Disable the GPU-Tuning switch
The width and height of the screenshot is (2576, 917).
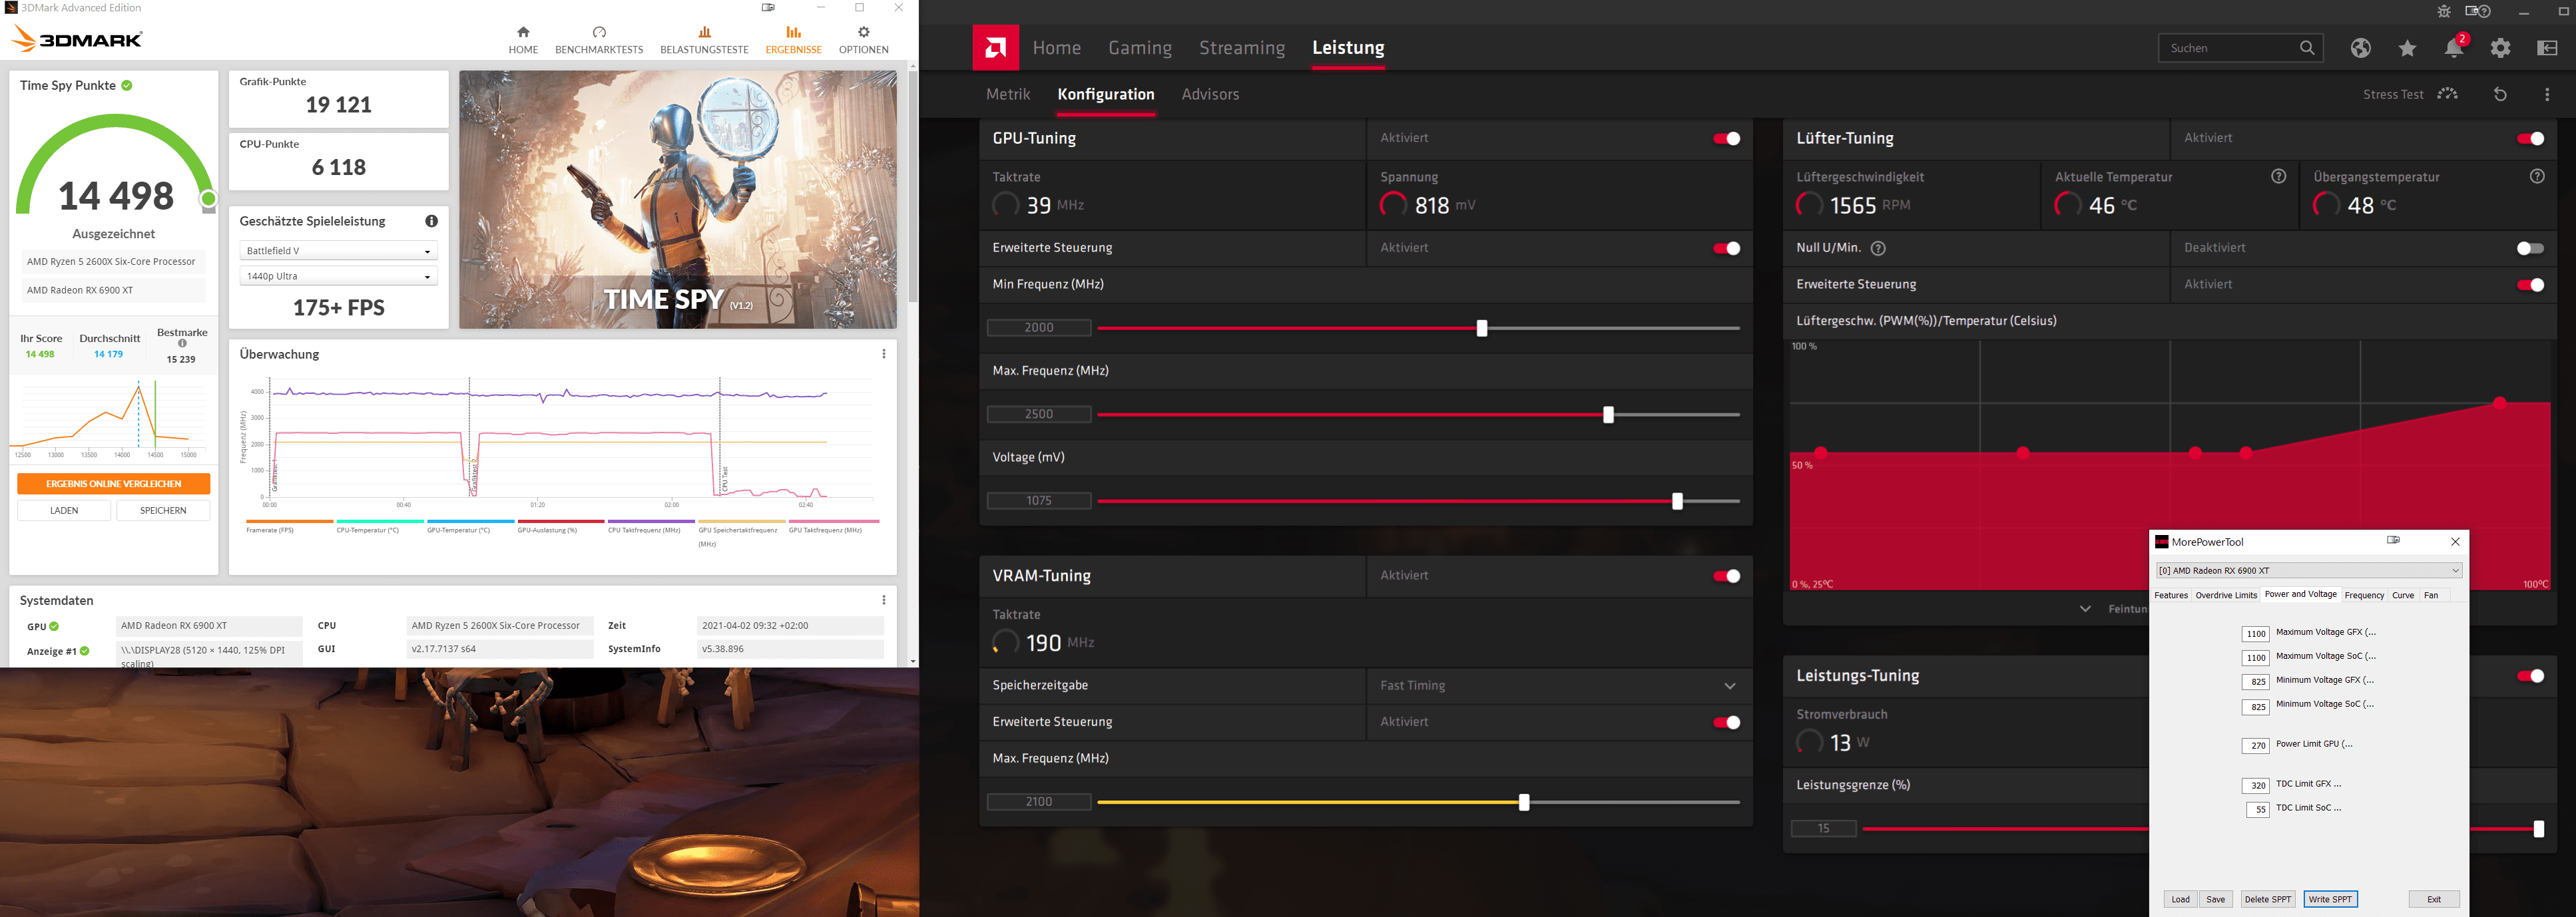click(x=1726, y=138)
